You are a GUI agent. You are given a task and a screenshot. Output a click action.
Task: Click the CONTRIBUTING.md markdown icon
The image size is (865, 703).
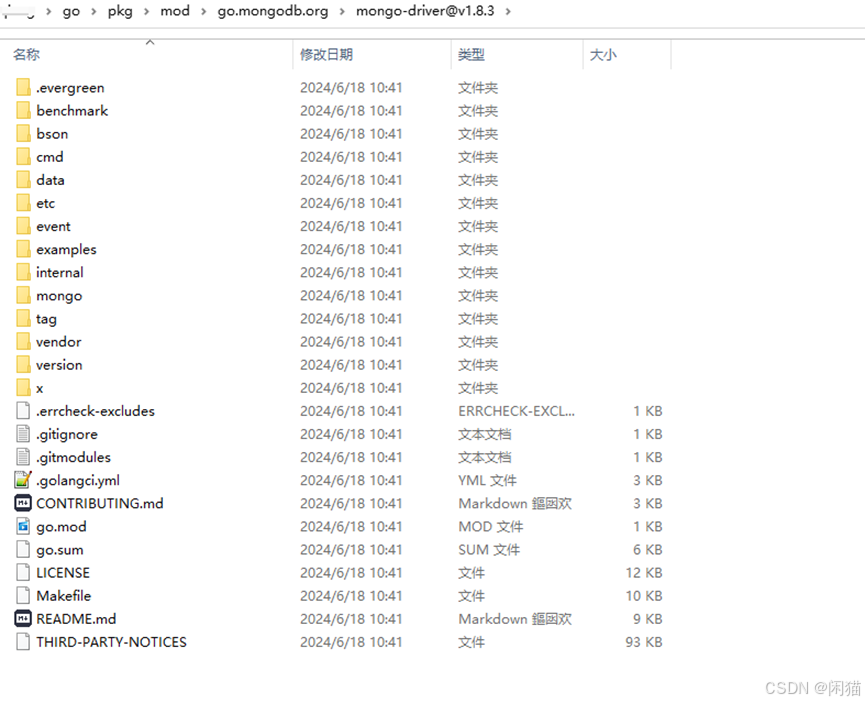pos(23,503)
